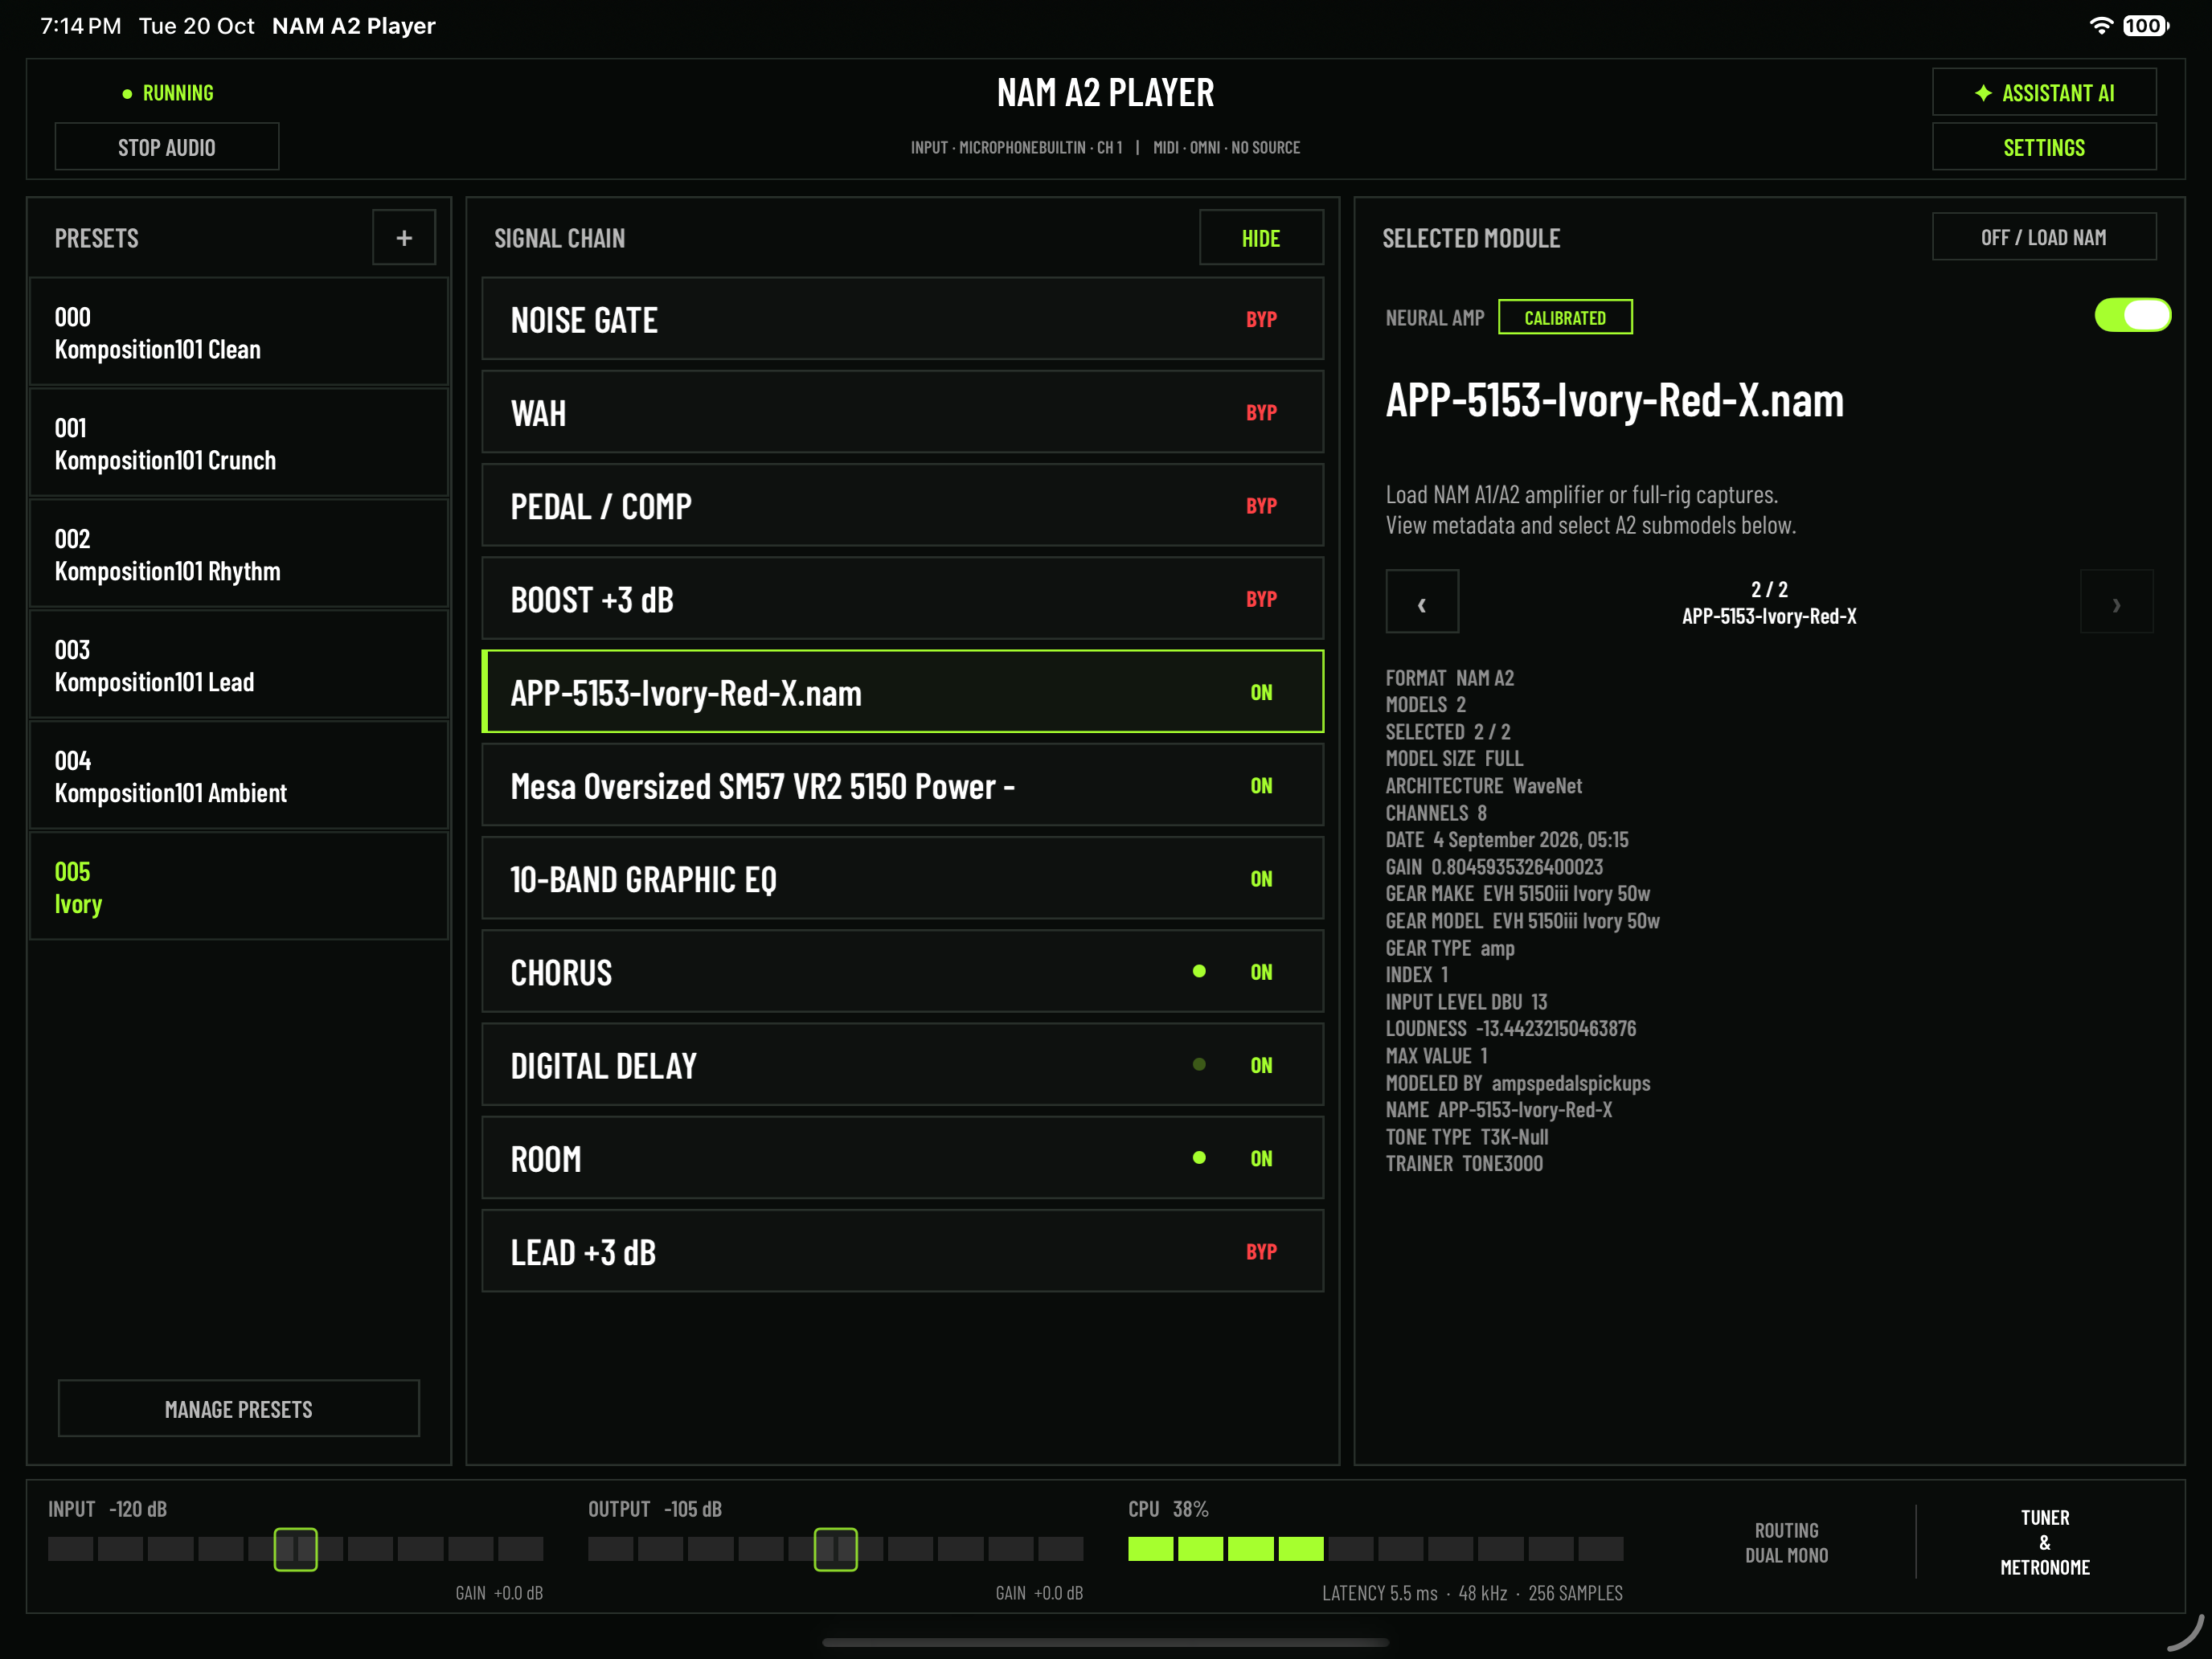Toggle Noise Gate BYP state

coord(1261,320)
